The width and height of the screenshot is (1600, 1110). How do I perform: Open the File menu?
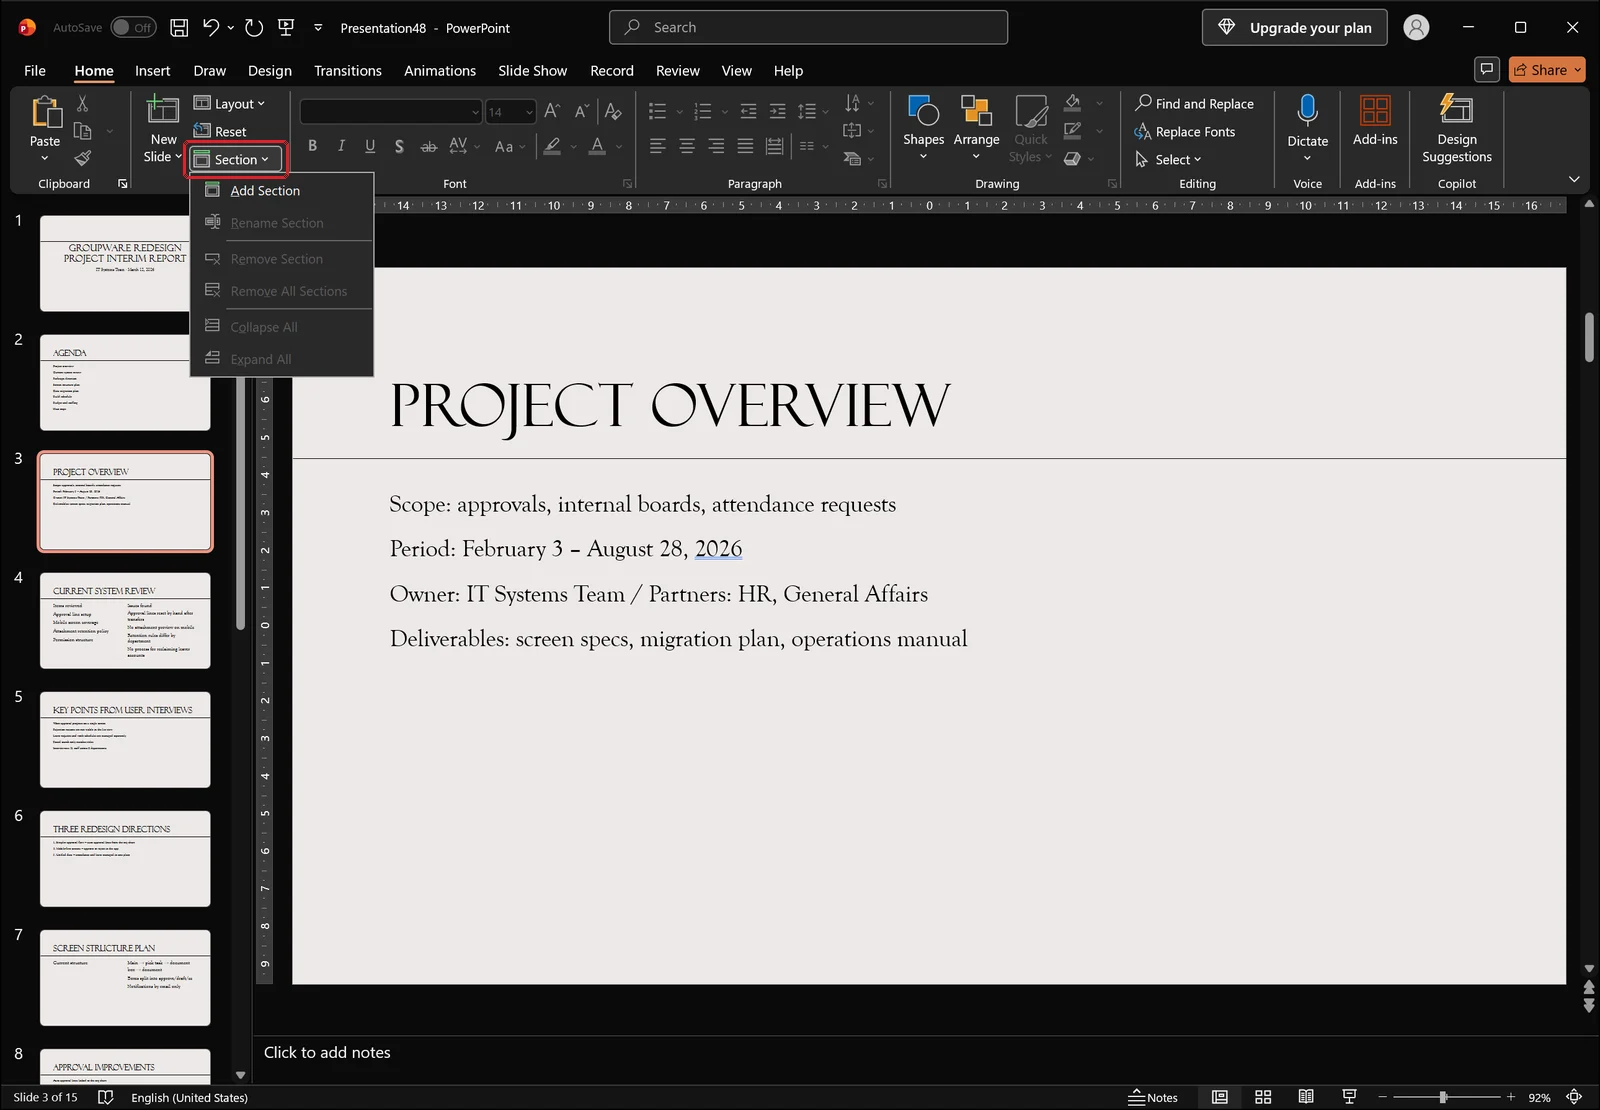point(35,70)
